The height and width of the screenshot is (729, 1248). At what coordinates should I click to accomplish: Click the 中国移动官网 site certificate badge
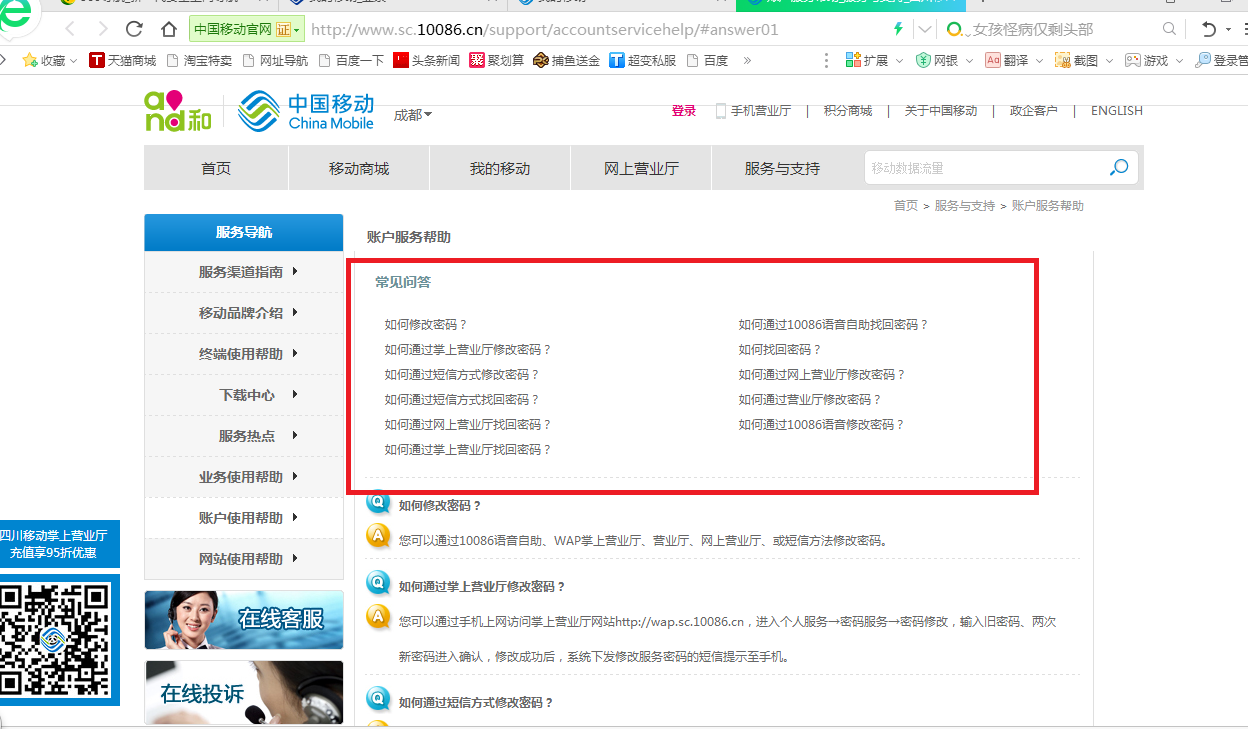246,29
